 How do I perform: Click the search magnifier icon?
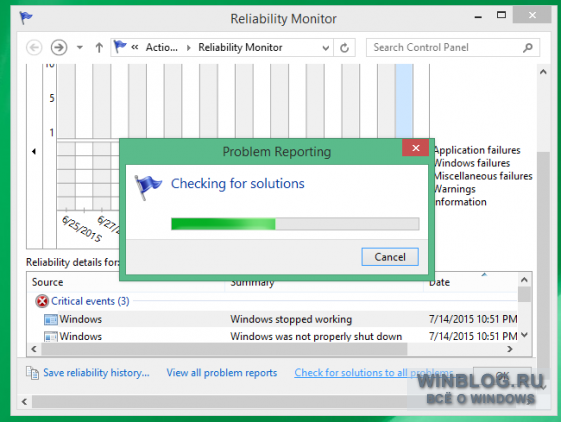[528, 47]
